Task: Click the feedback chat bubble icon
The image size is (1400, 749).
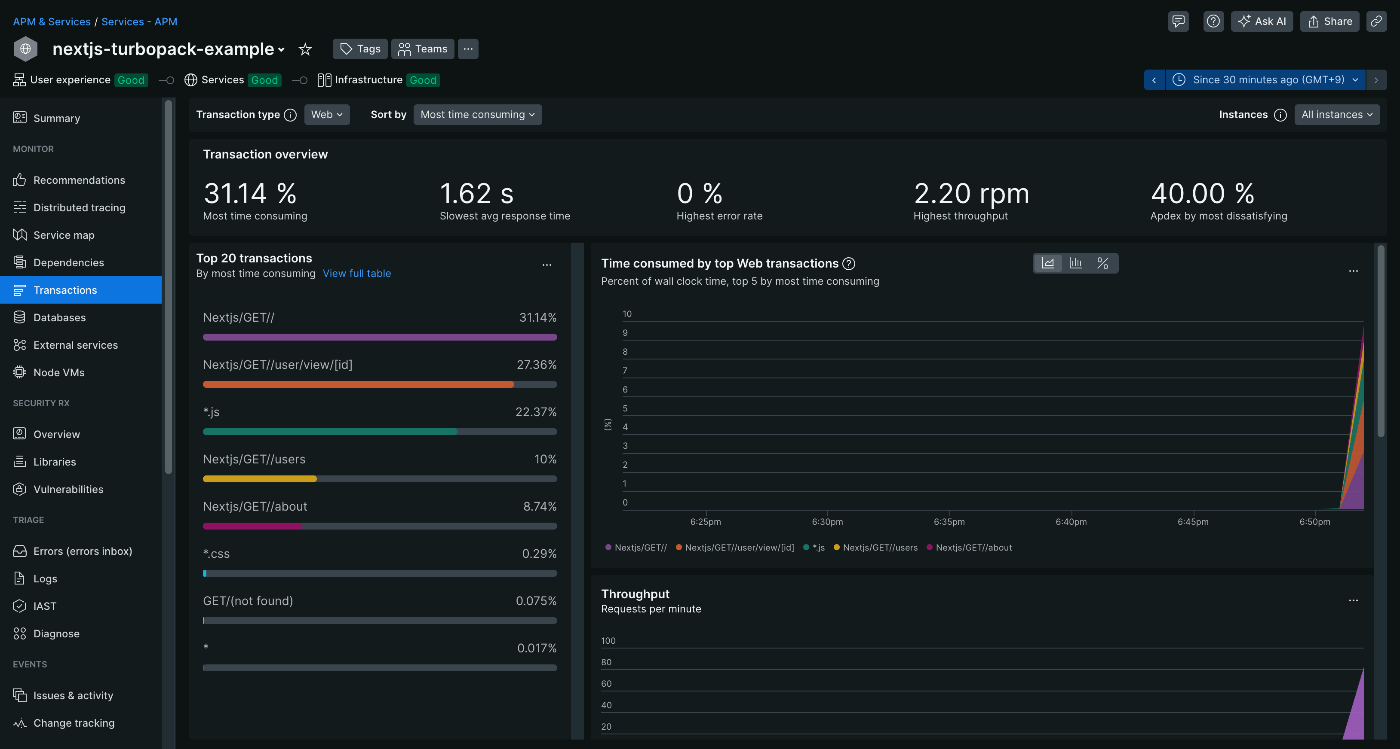Action: (x=1178, y=21)
